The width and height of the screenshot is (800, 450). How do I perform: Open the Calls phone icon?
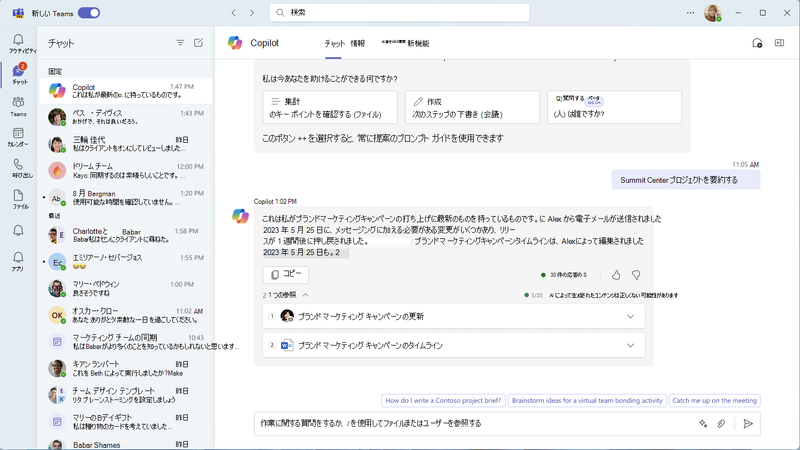(x=18, y=164)
